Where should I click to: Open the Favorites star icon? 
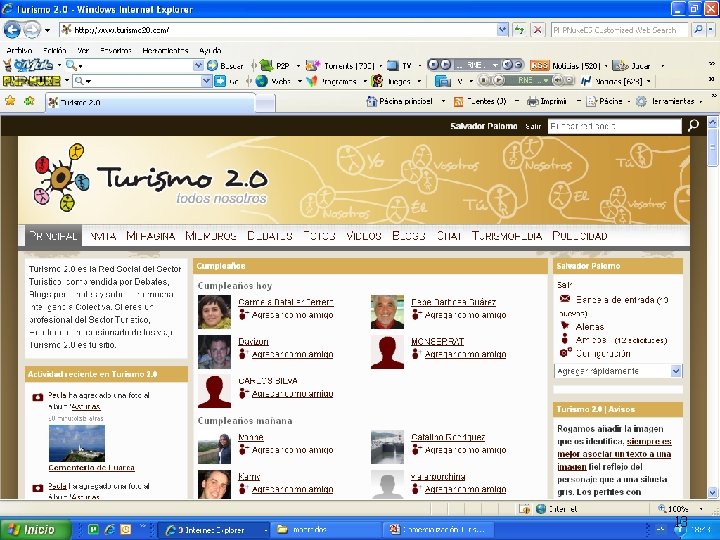point(10,101)
